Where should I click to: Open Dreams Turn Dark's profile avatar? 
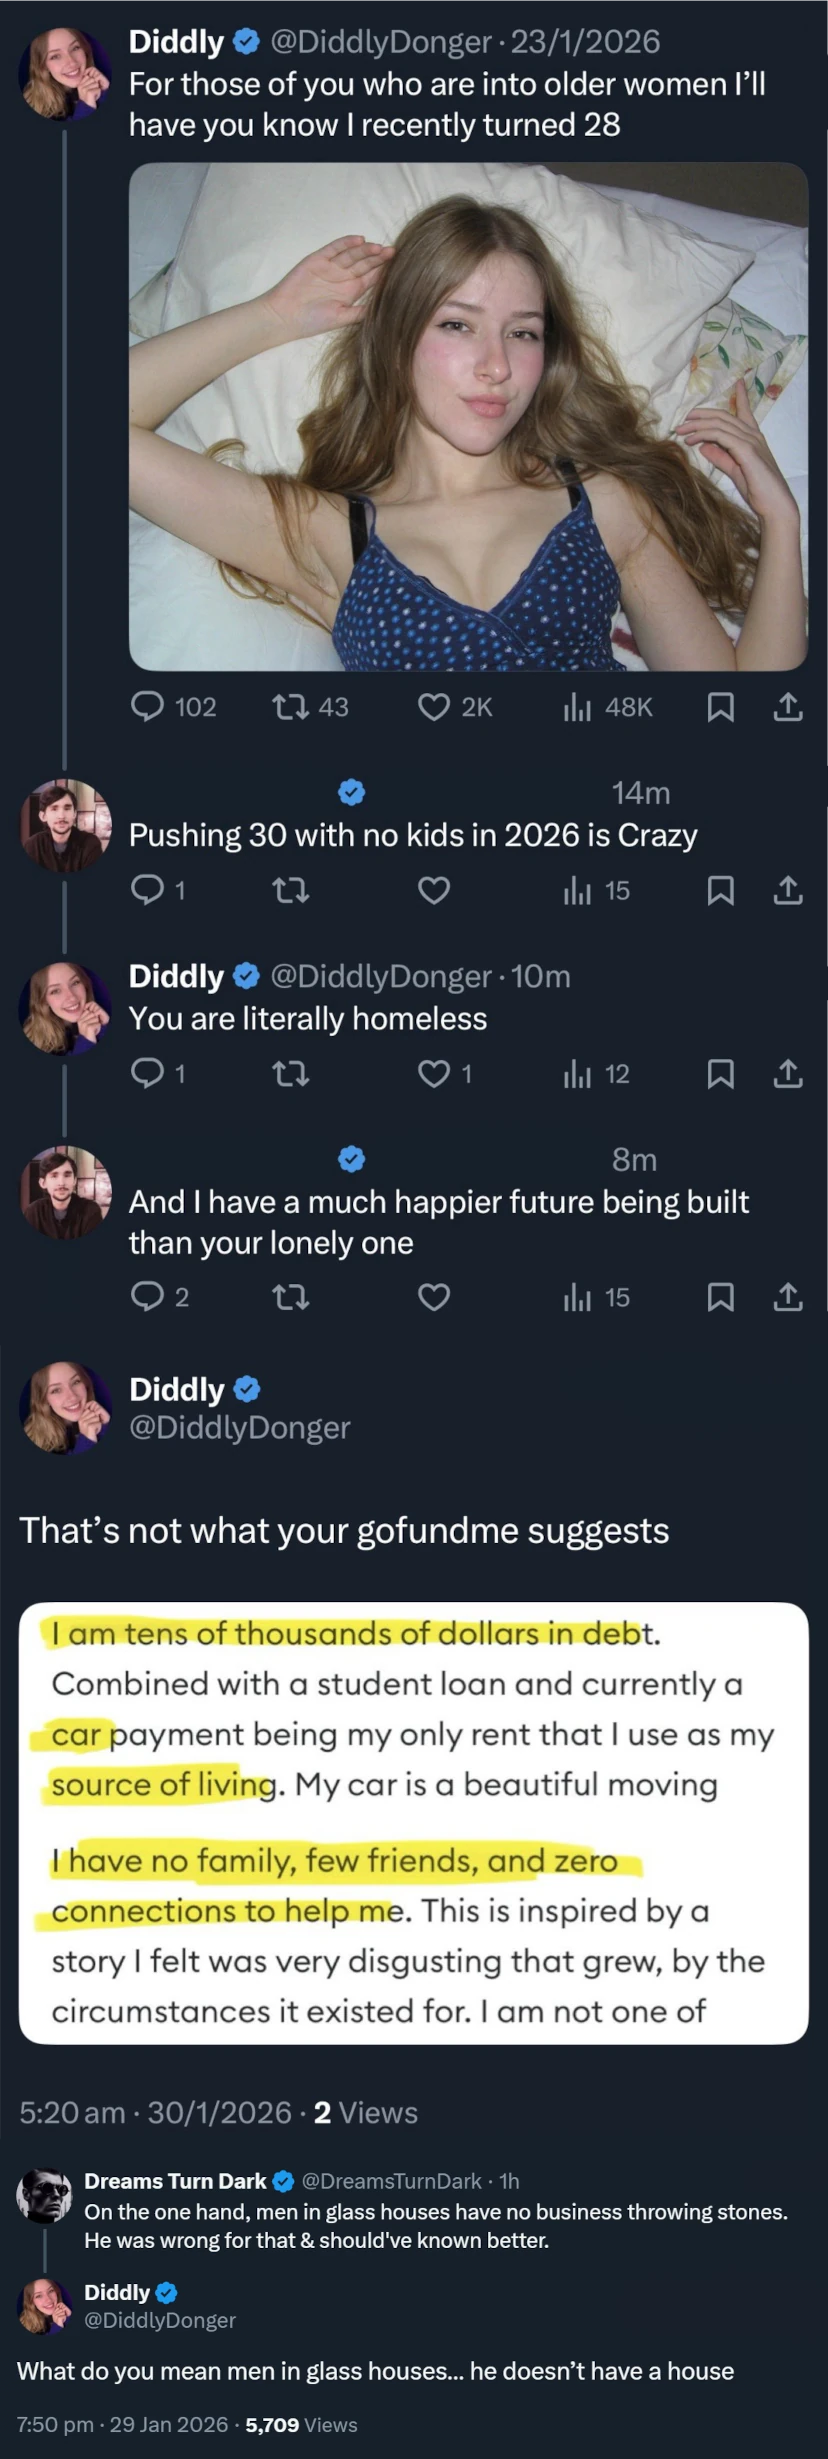tap(44, 2196)
